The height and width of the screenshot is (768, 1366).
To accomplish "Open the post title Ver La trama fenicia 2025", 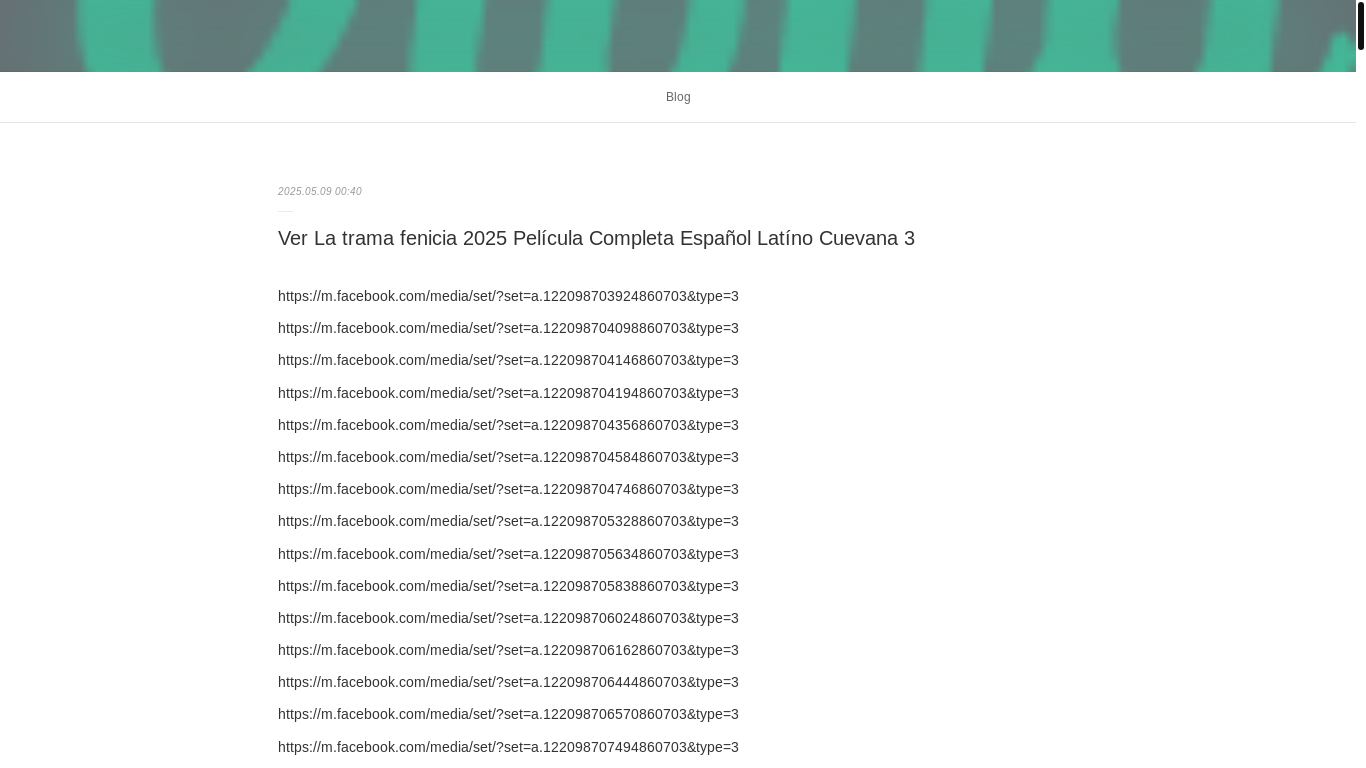I will click(596, 238).
